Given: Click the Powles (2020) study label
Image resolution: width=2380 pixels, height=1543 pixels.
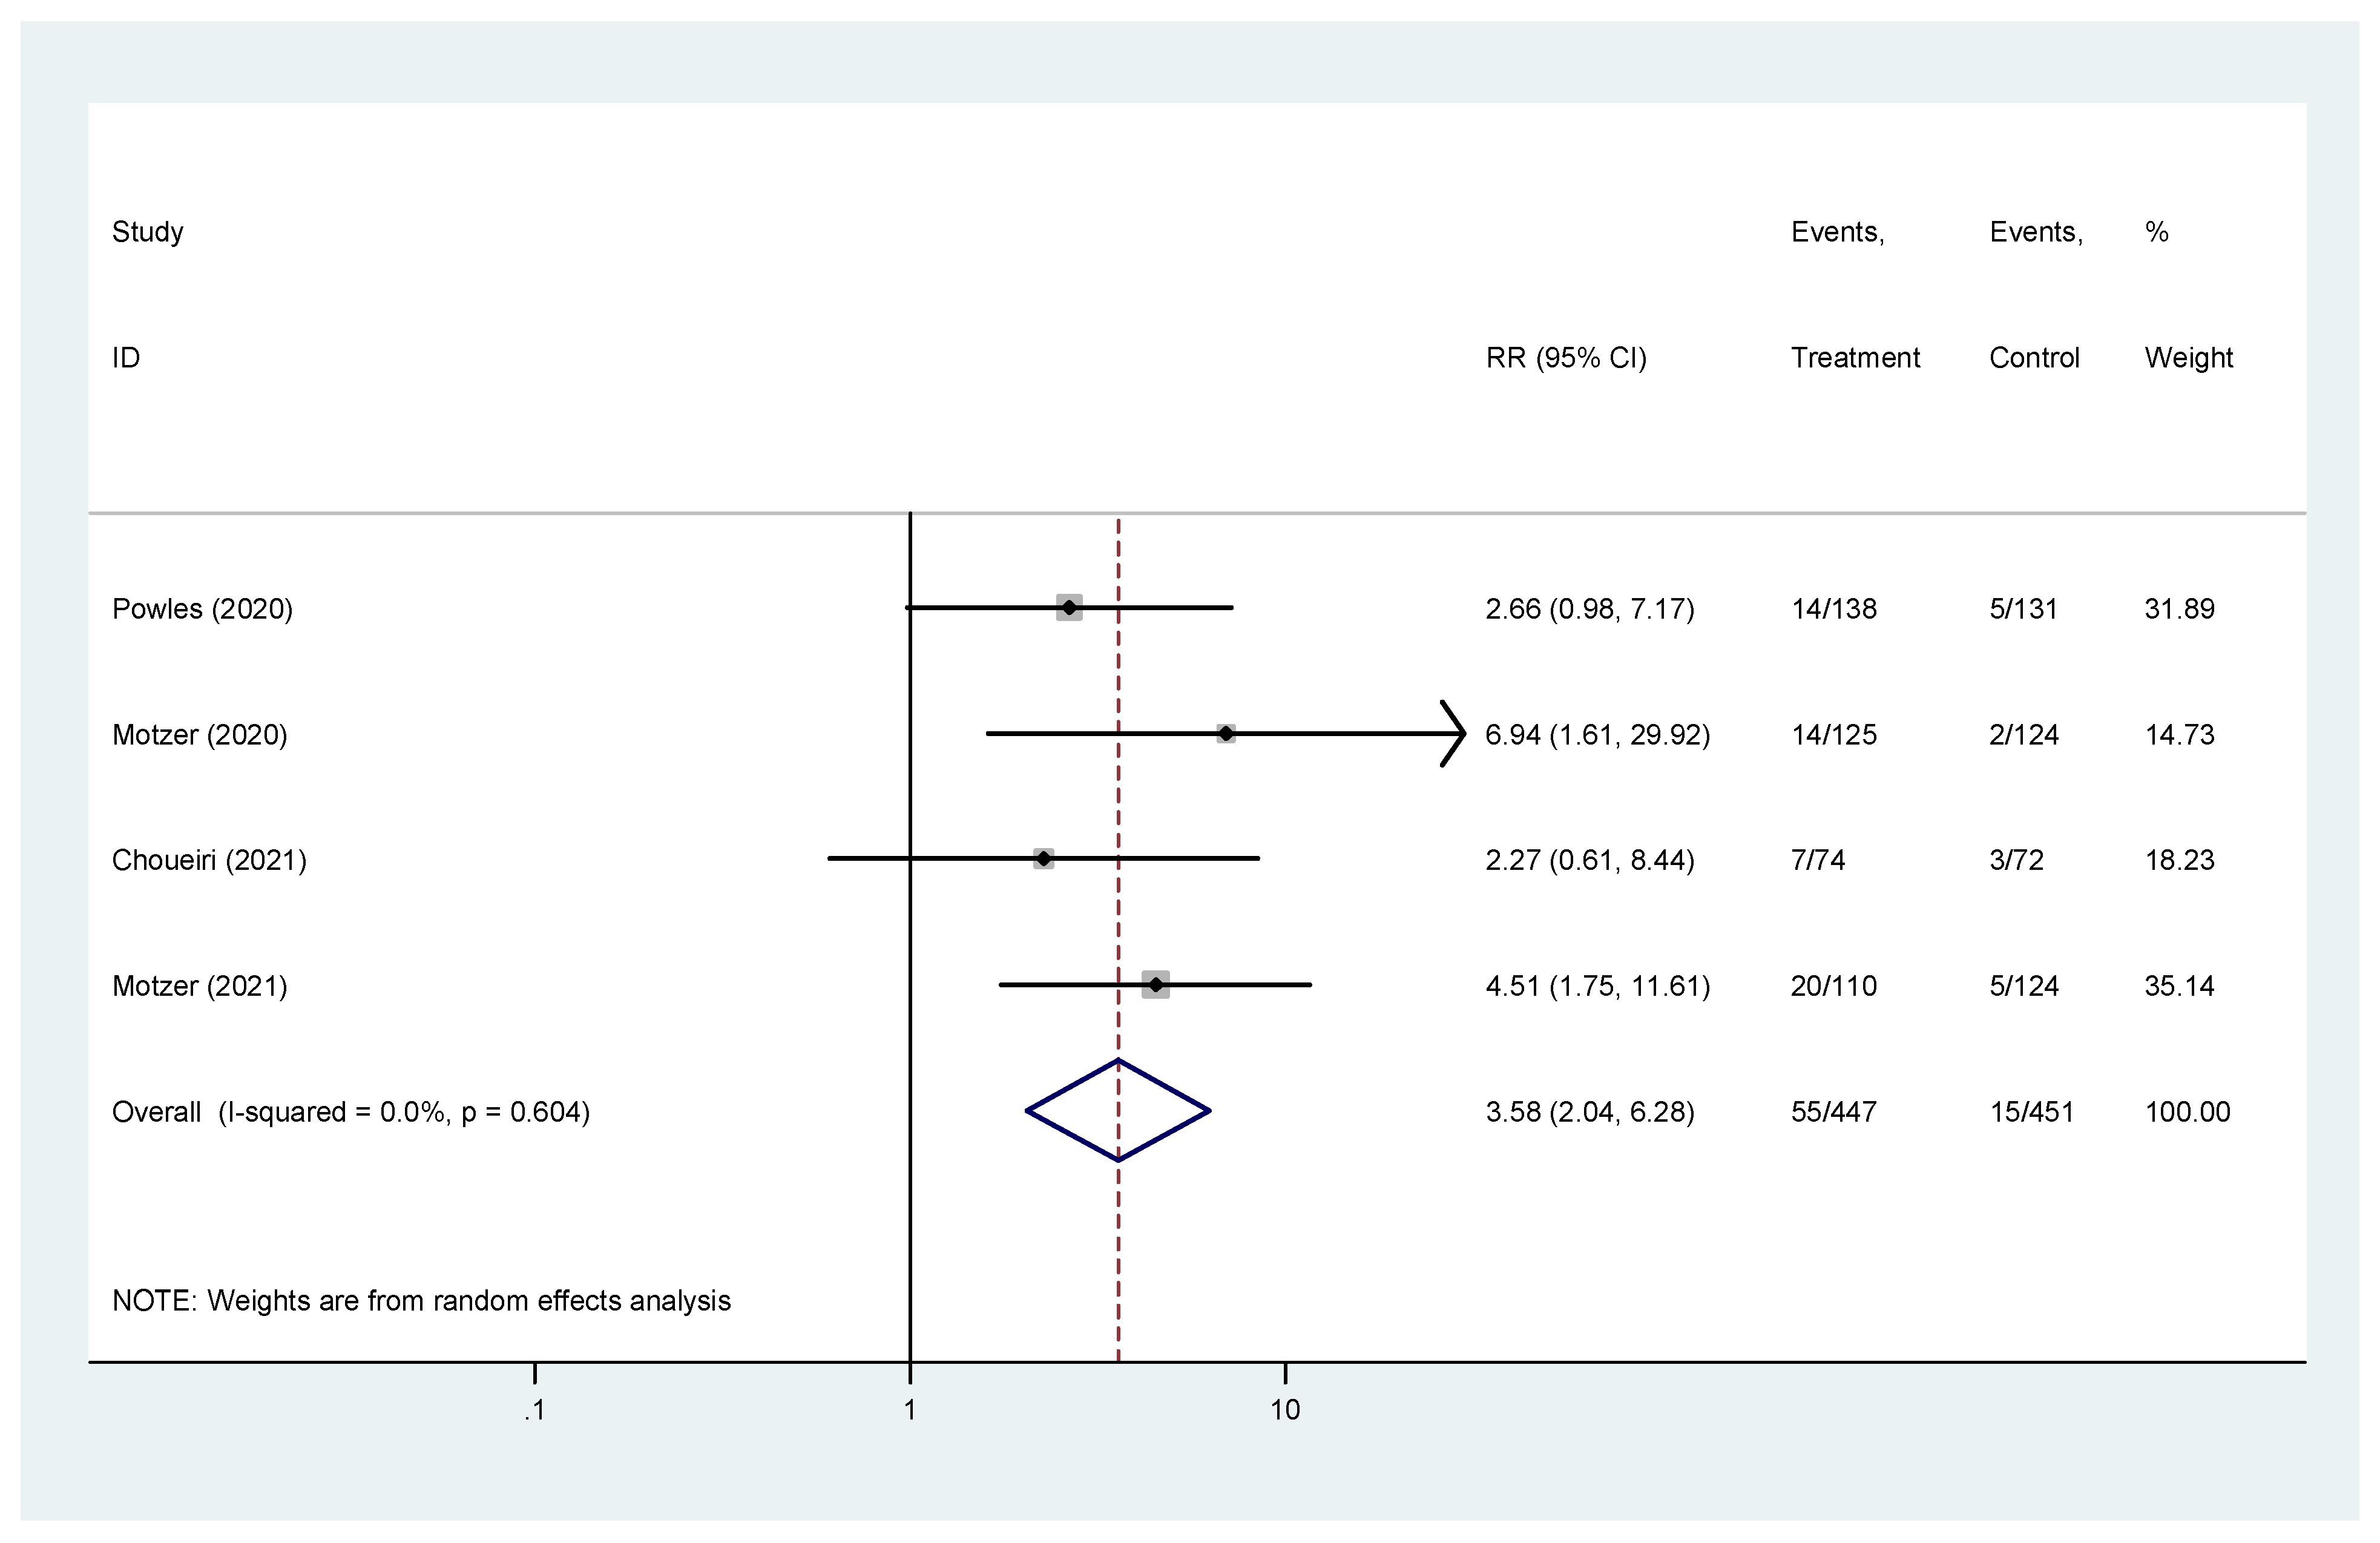Looking at the screenshot, I should click(x=202, y=609).
